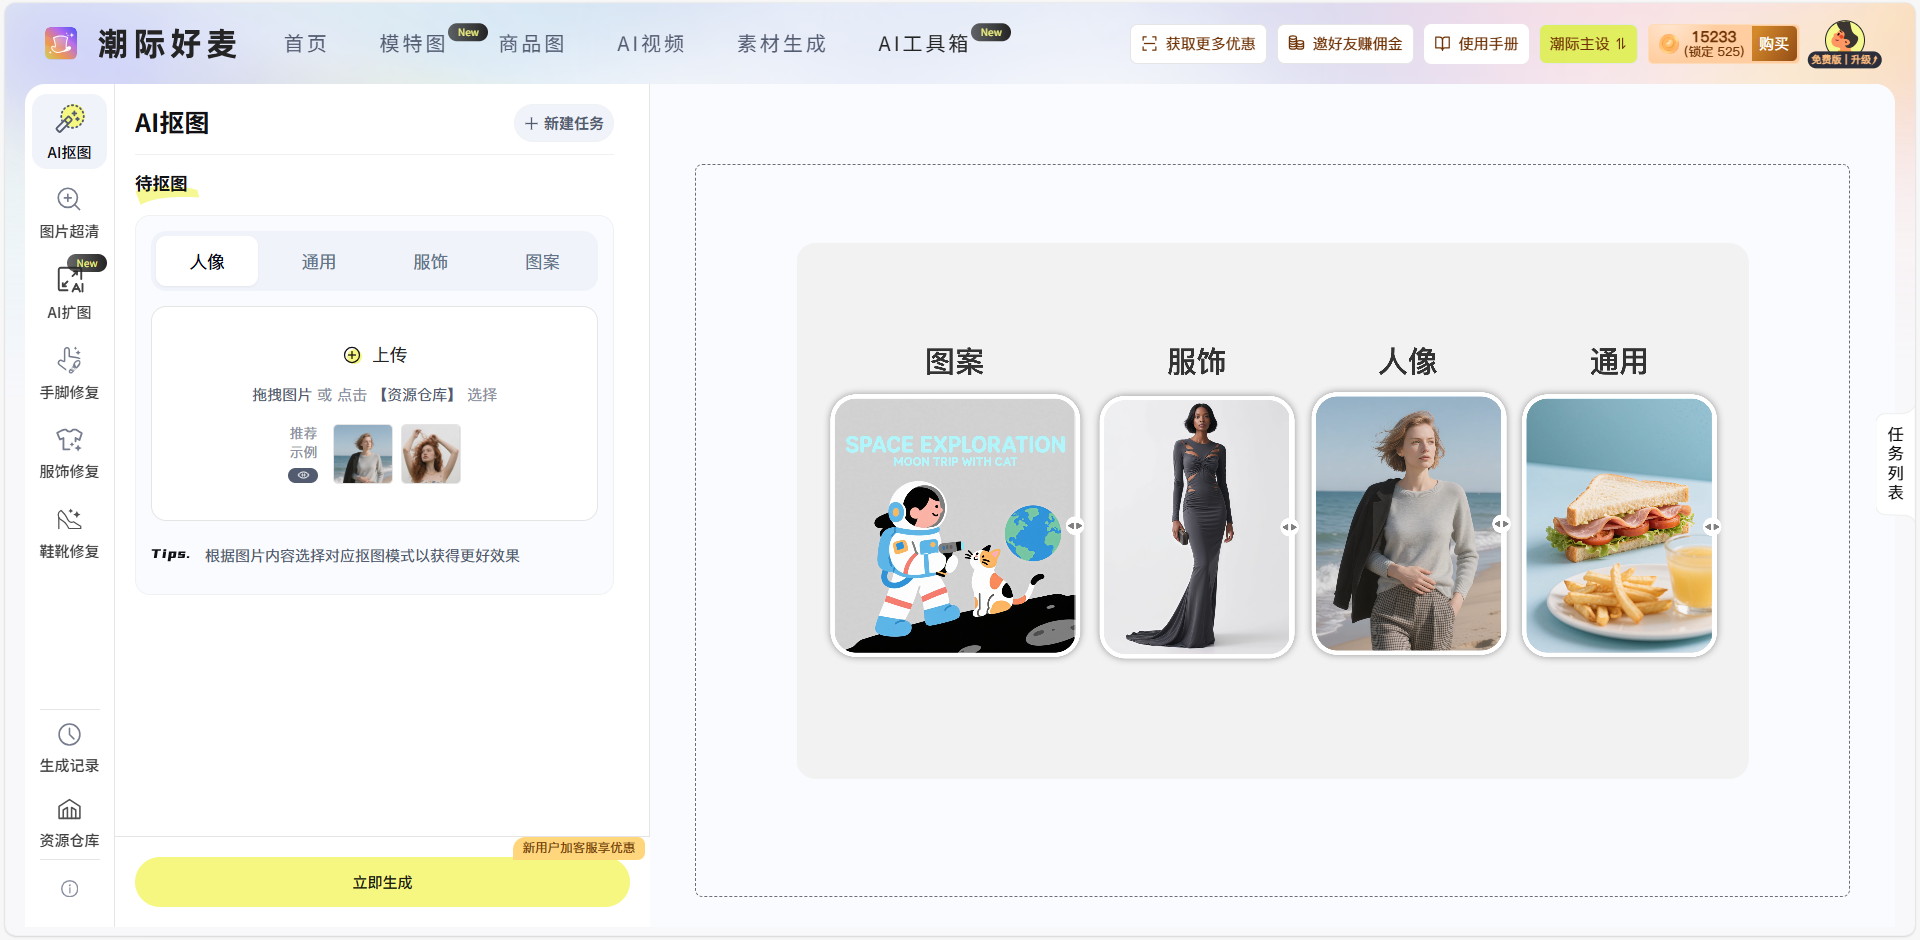Click the info icon at the sidebar bottom
The width and height of the screenshot is (1920, 940).
[x=68, y=888]
